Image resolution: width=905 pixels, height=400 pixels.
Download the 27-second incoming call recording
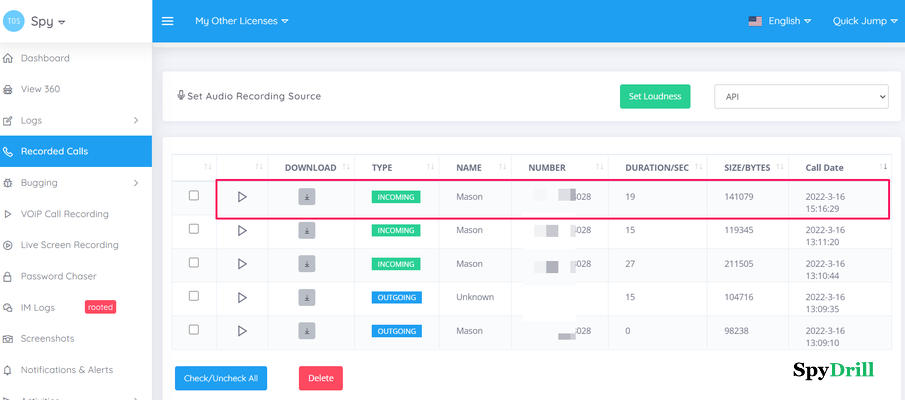[x=307, y=264]
